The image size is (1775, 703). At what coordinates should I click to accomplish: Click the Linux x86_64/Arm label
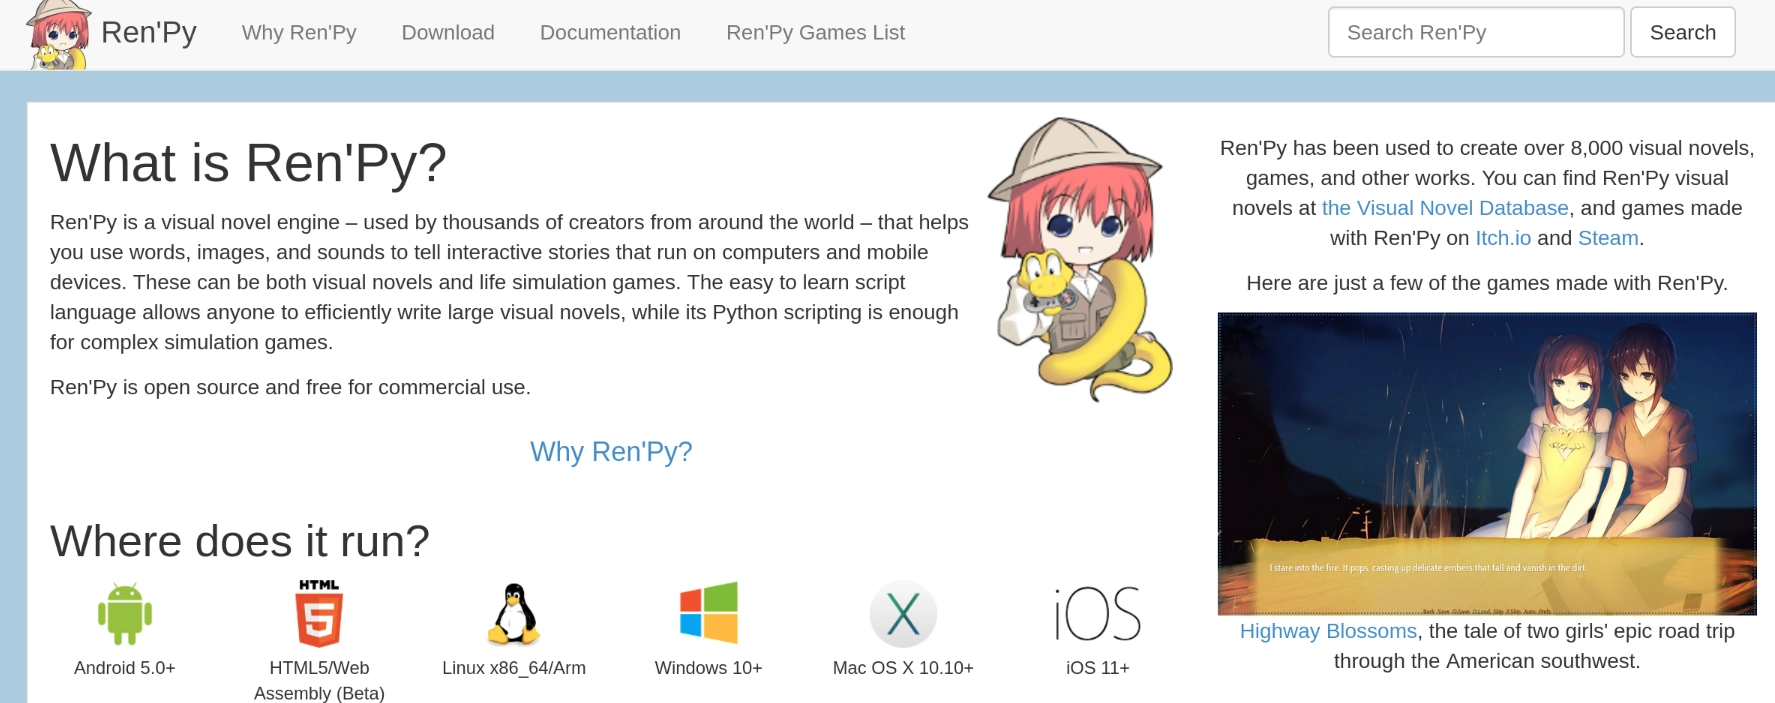514,668
